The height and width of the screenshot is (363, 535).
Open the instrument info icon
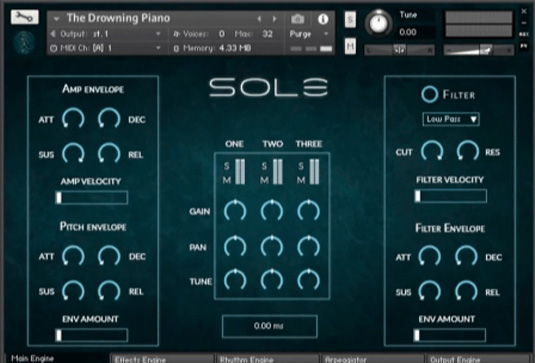(323, 19)
